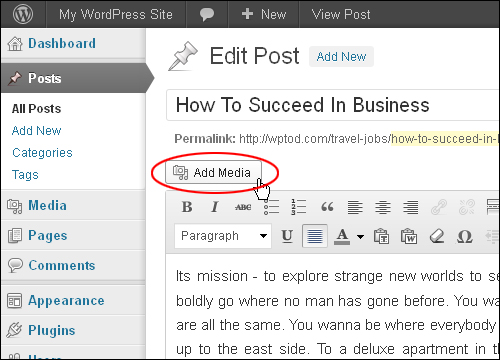This screenshot has height=360, width=500.
Task: Click the Comments sidebar bubble icon
Action: 15,266
